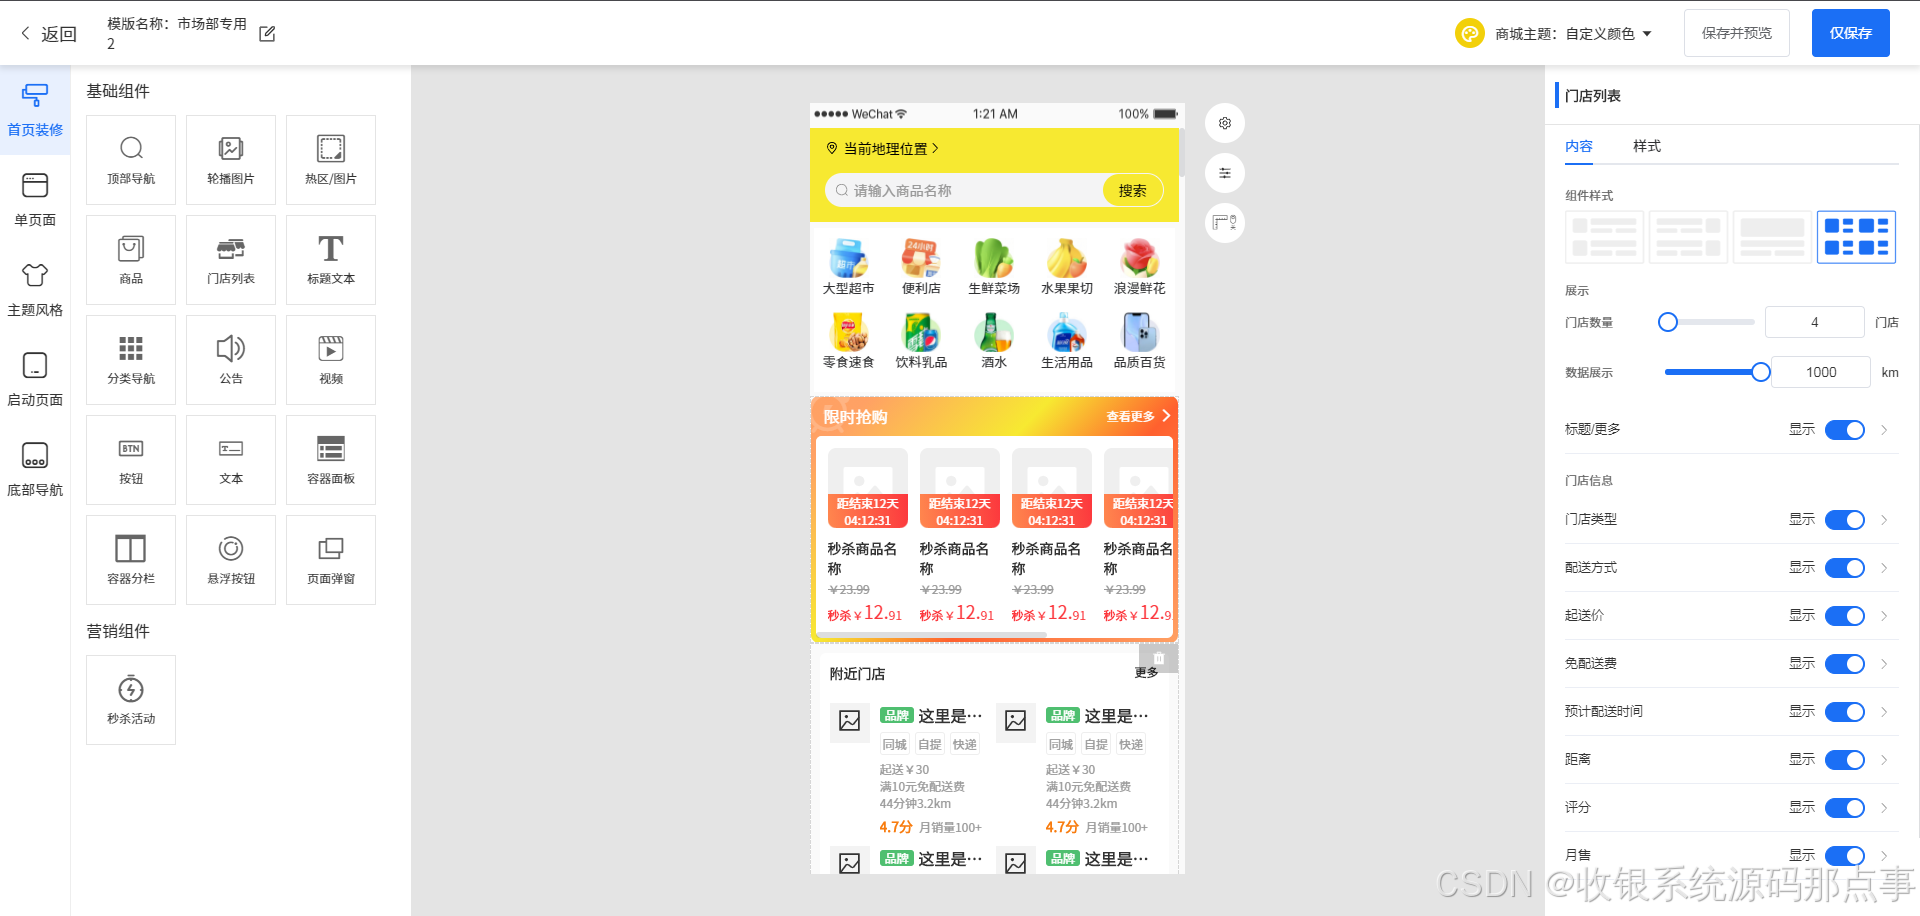Viewport: 1920px width, 916px height.
Task: Switch to the 样式 tab
Action: (x=1647, y=146)
